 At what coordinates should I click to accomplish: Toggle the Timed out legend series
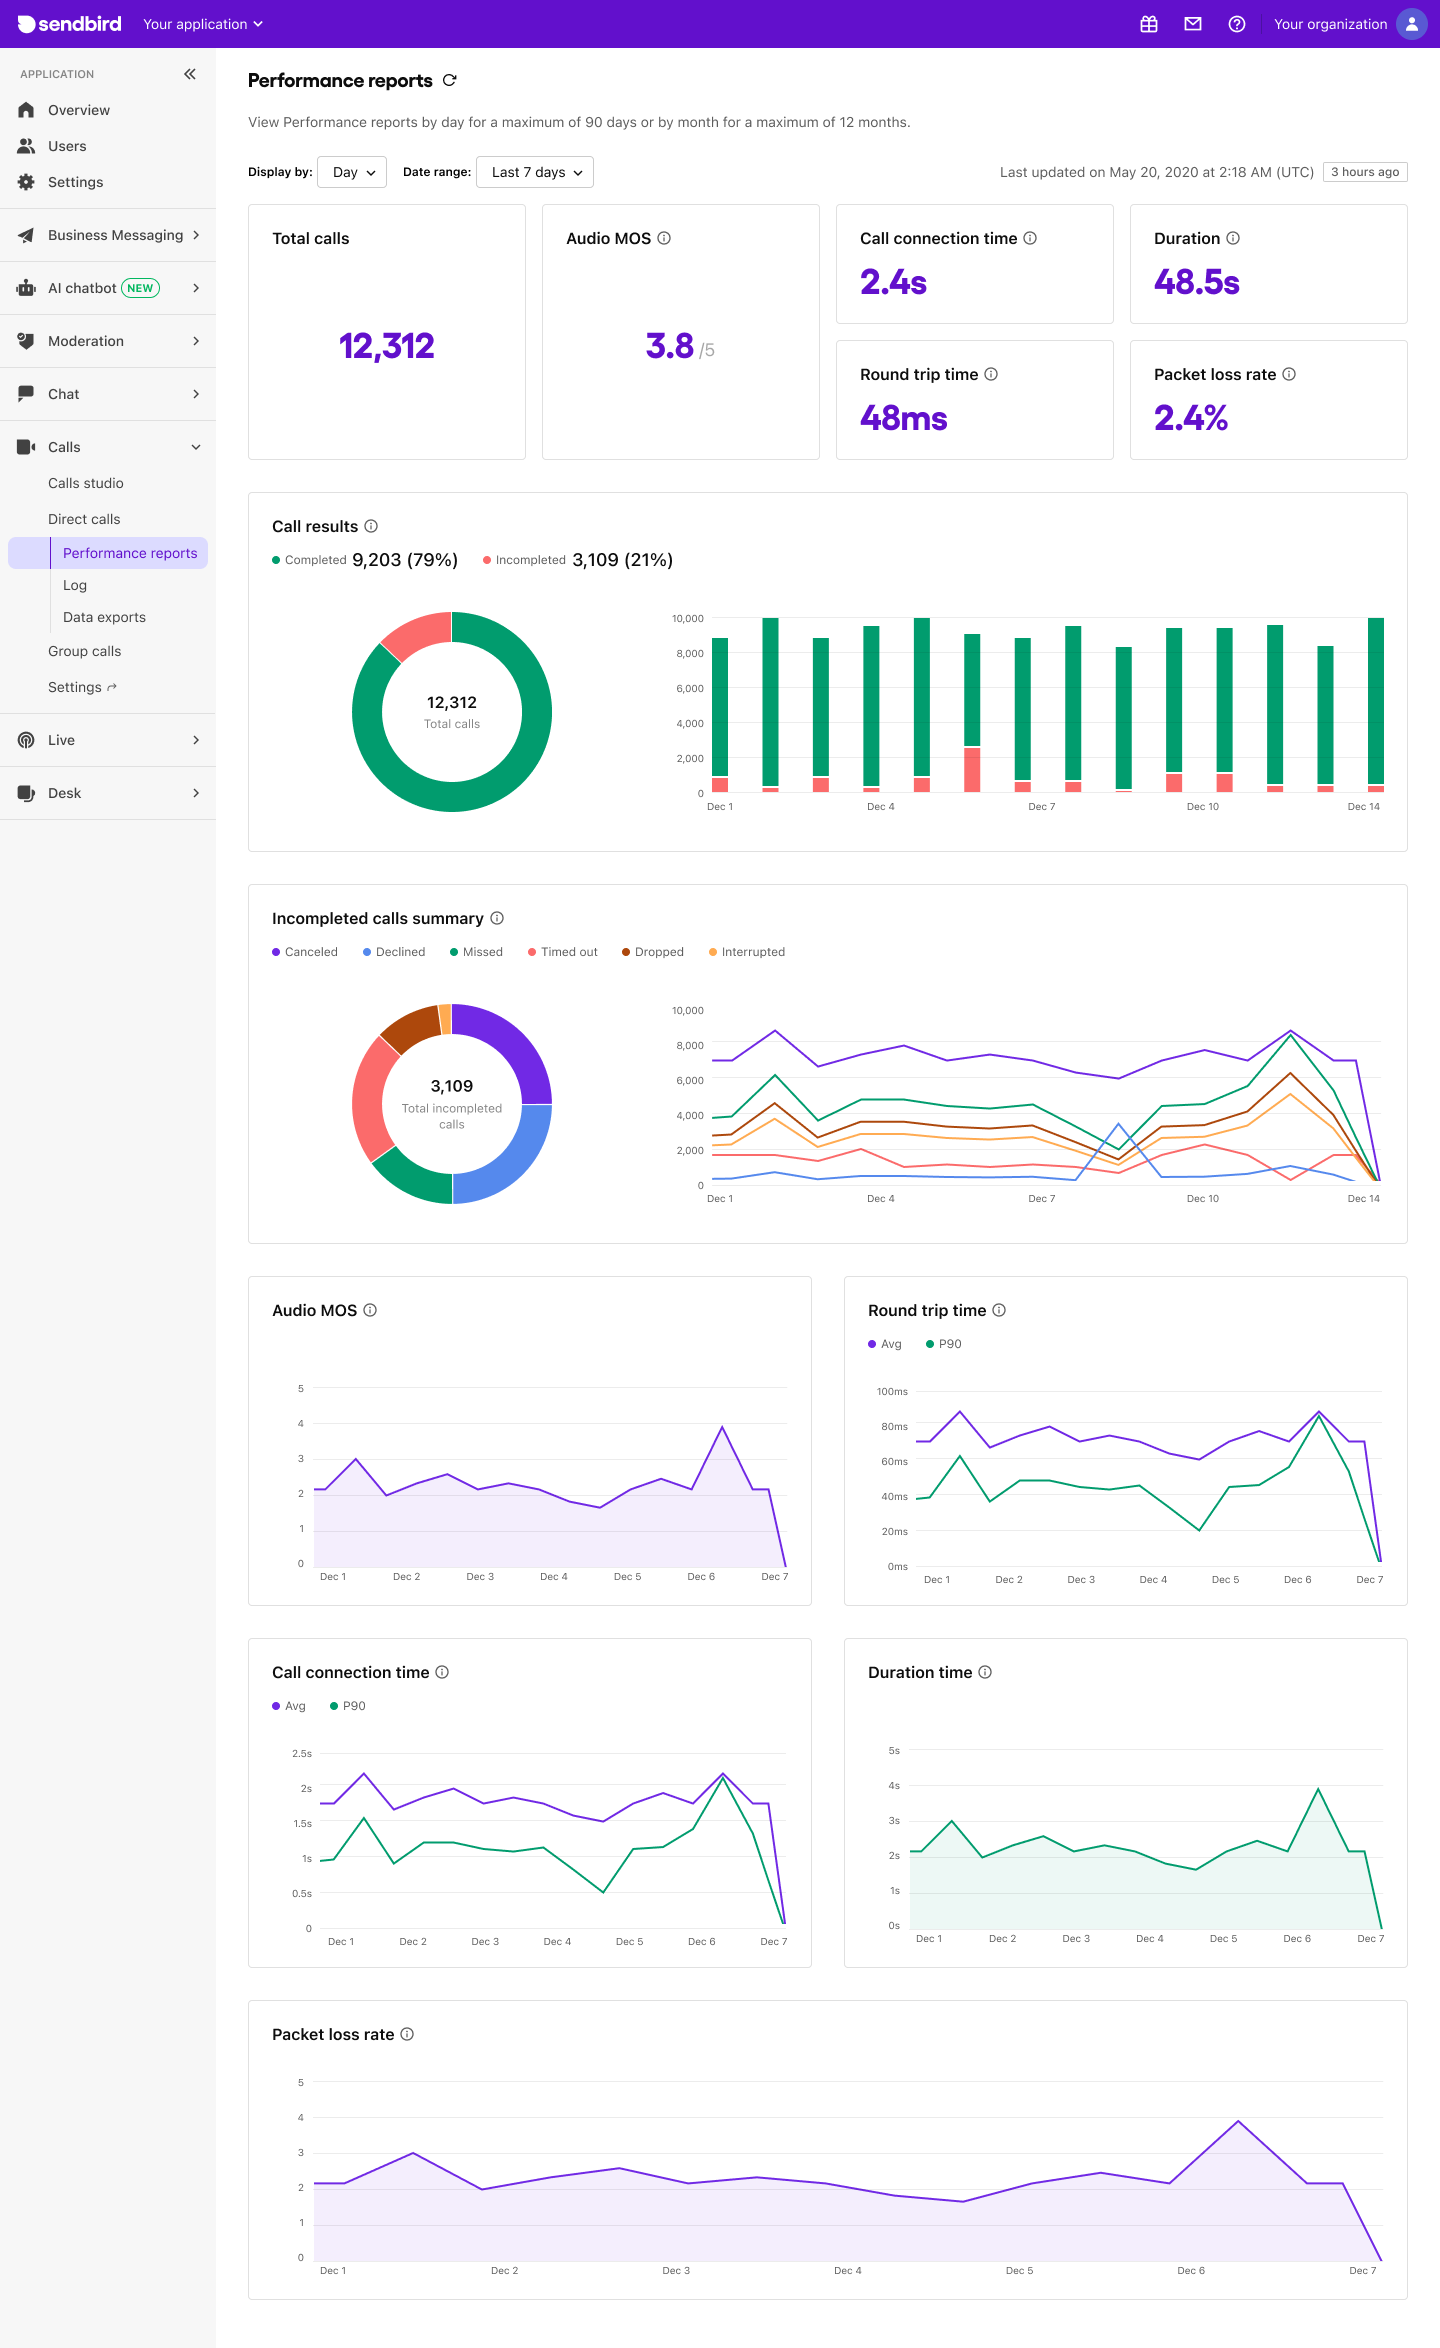tap(563, 952)
